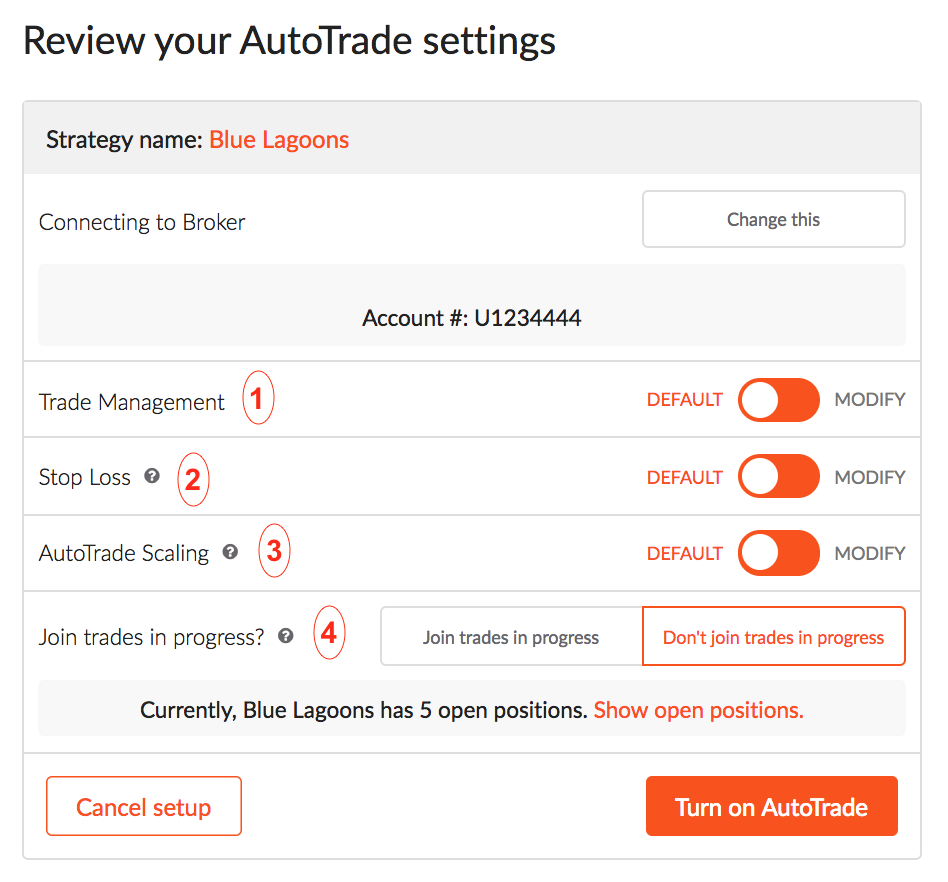Image resolution: width=948 pixels, height=882 pixels.
Task: Click the red circled number 1 marker
Action: tap(258, 398)
